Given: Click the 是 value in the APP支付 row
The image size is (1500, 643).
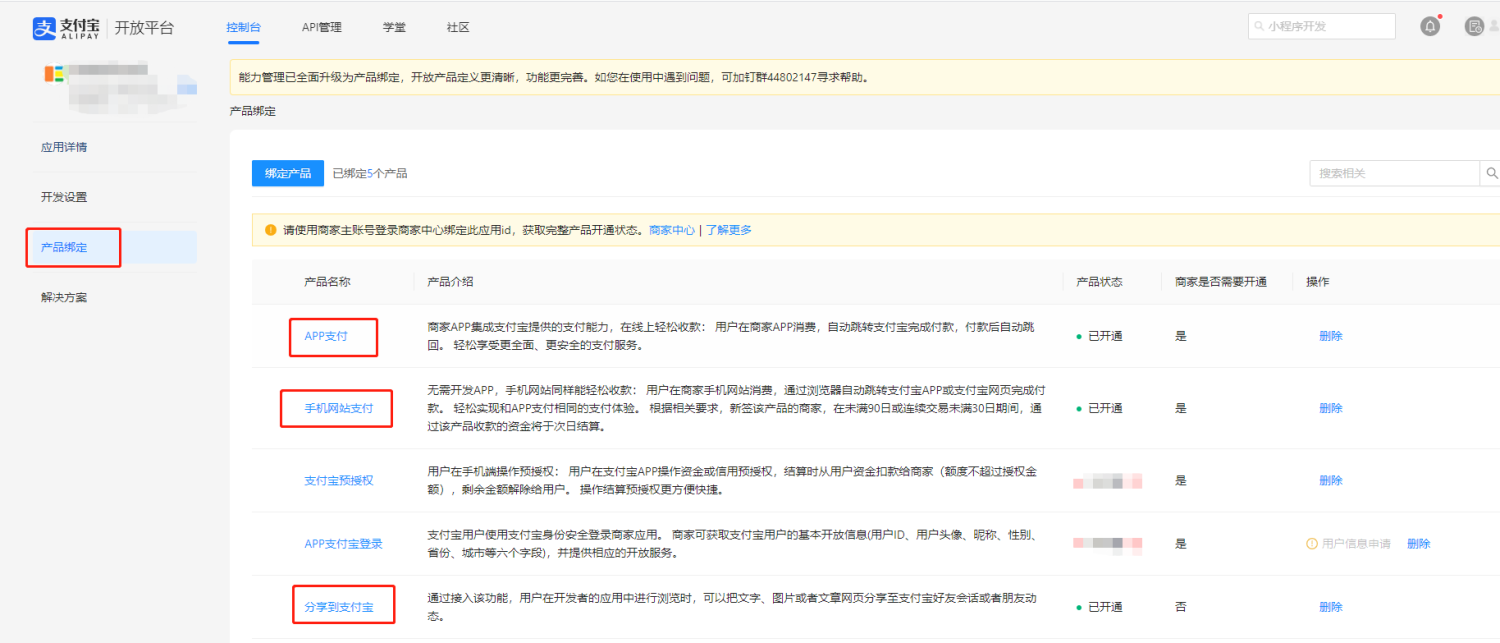Looking at the screenshot, I should point(1181,336).
